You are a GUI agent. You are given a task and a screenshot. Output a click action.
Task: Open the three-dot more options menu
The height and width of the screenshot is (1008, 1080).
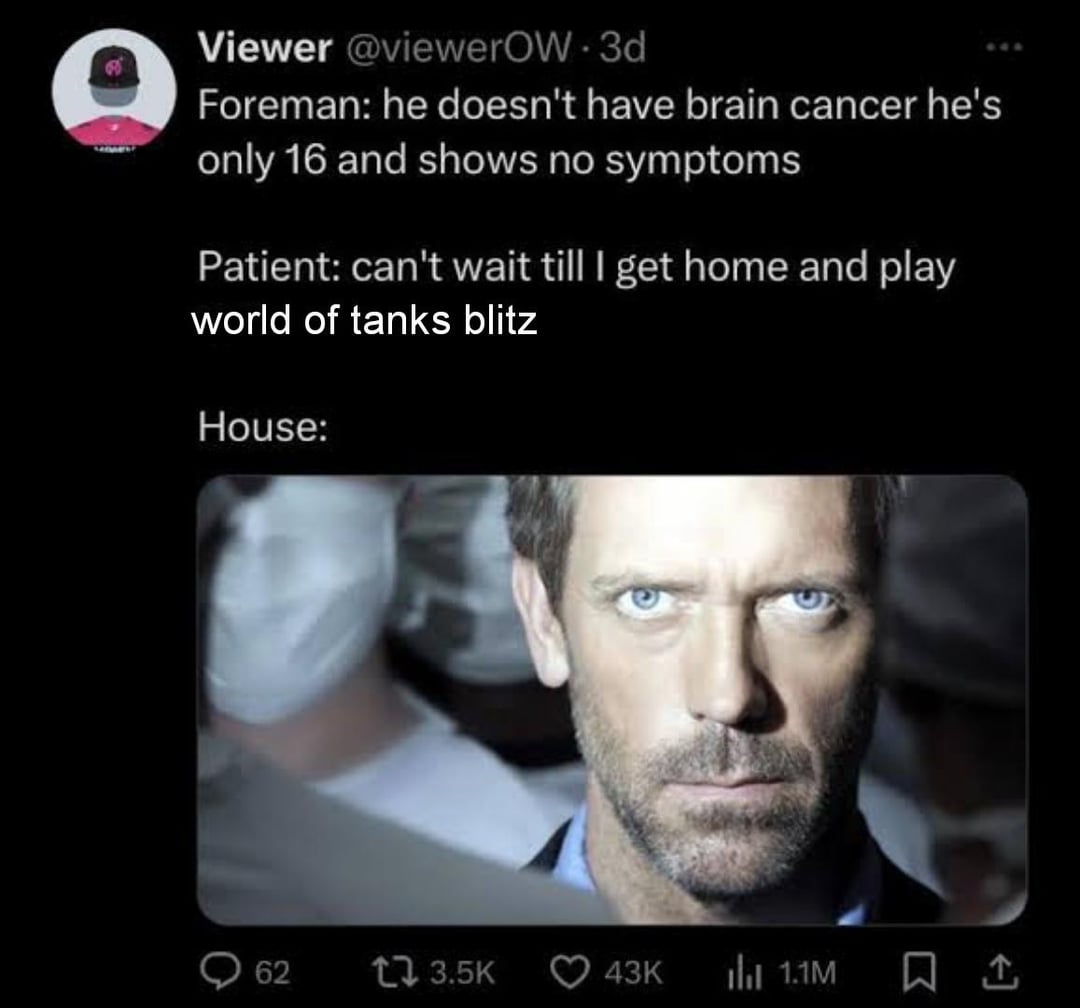(x=1004, y=48)
